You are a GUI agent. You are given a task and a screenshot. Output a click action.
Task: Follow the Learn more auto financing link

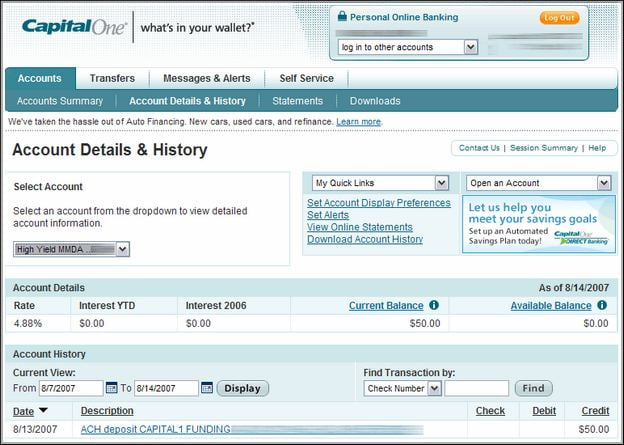[x=359, y=121]
